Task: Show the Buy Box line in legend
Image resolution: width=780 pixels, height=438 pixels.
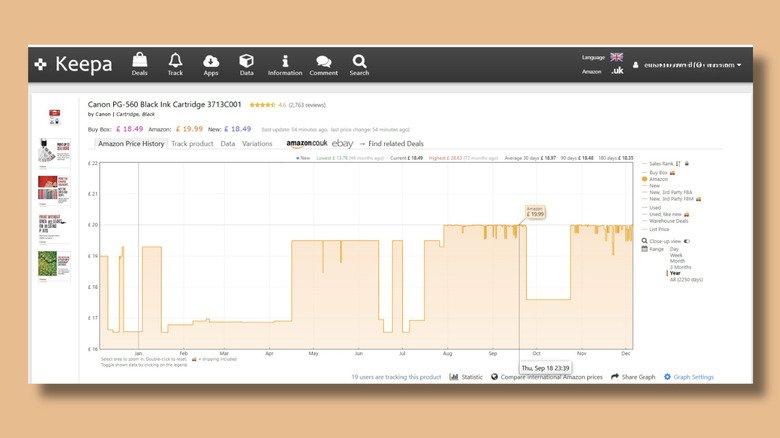Action: (659, 172)
